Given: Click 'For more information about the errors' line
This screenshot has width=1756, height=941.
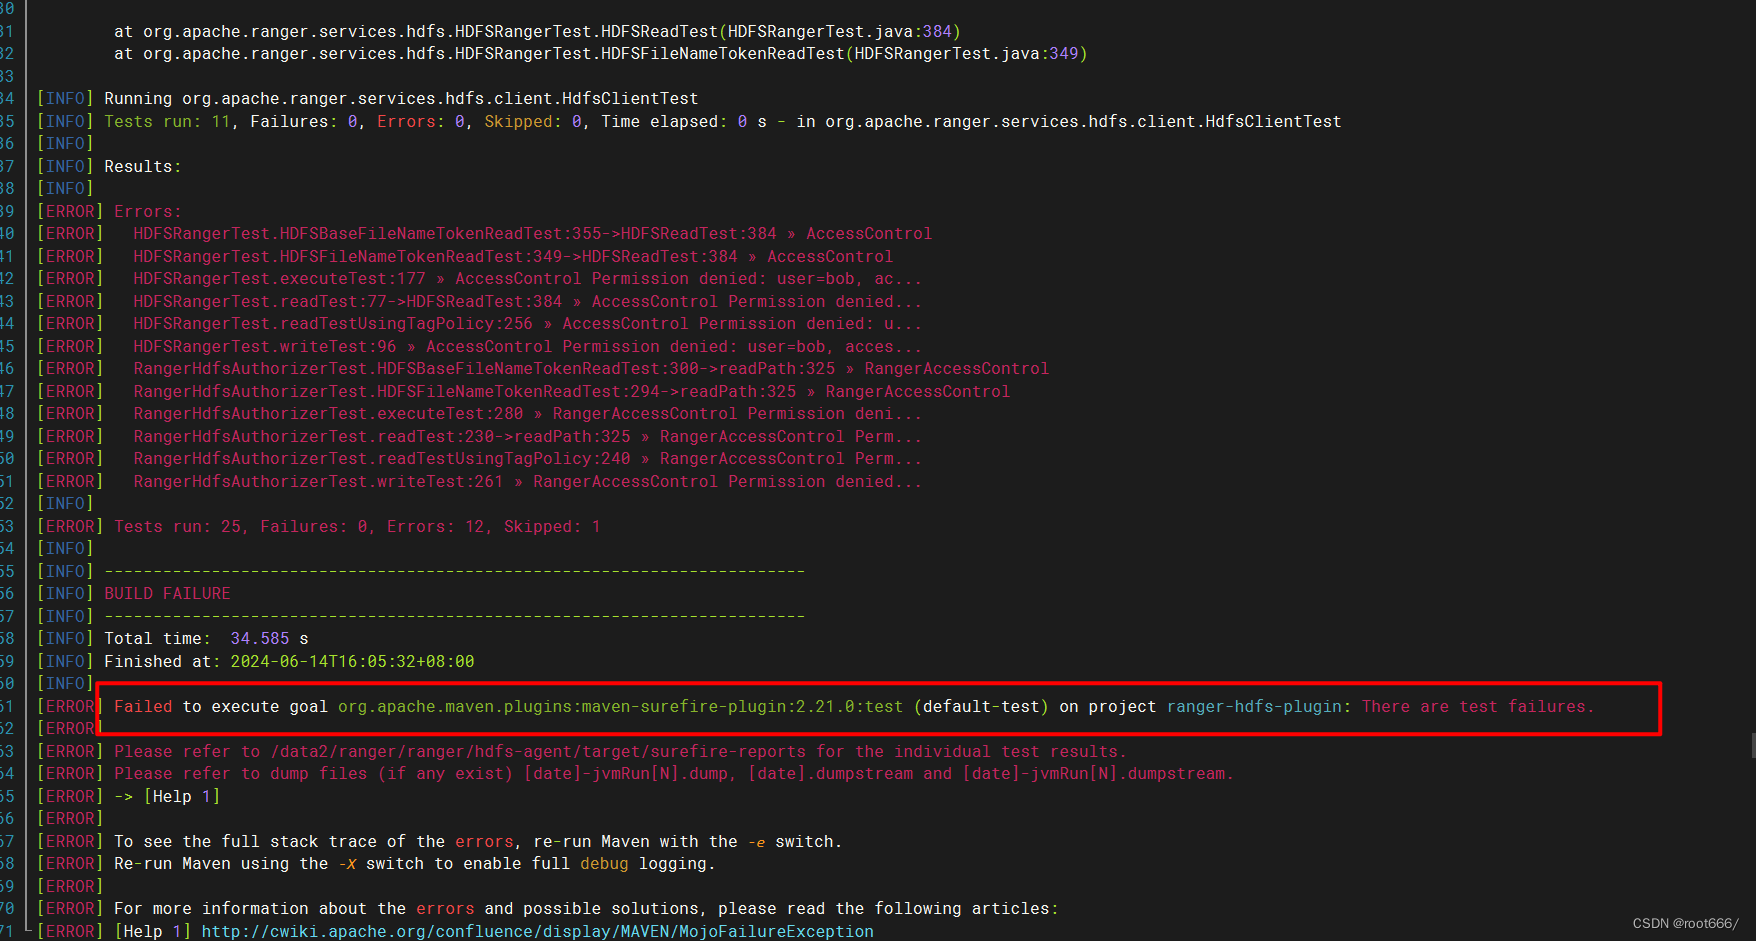Looking at the screenshot, I should point(586,909).
